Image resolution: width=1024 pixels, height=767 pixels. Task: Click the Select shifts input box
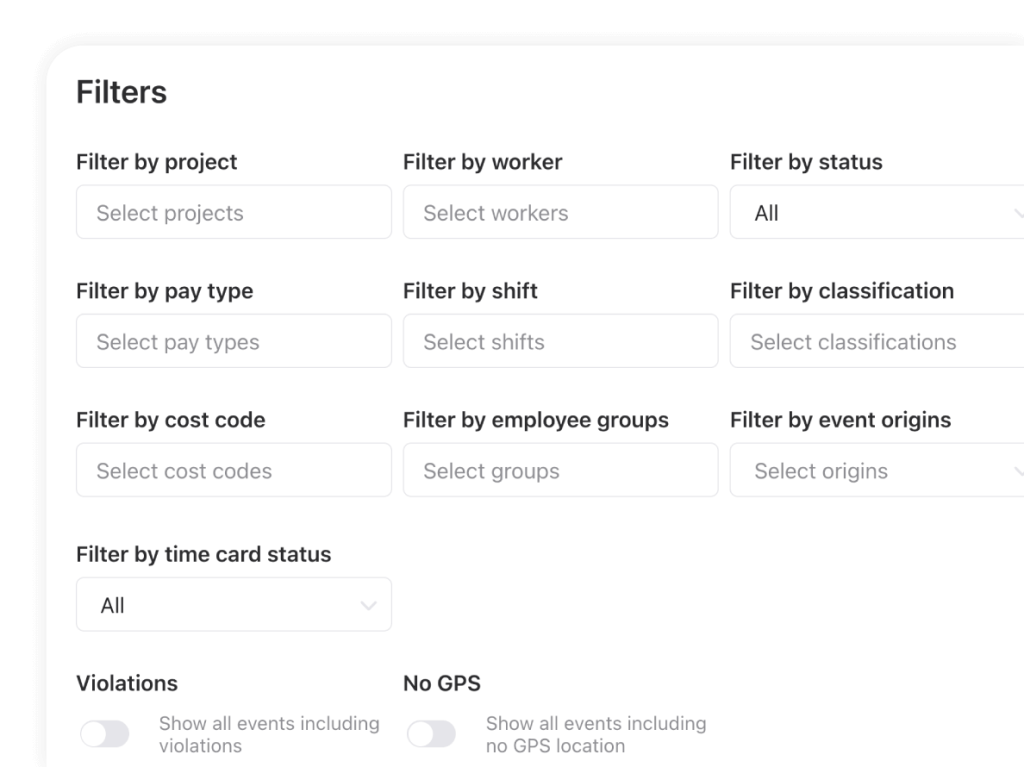click(560, 341)
